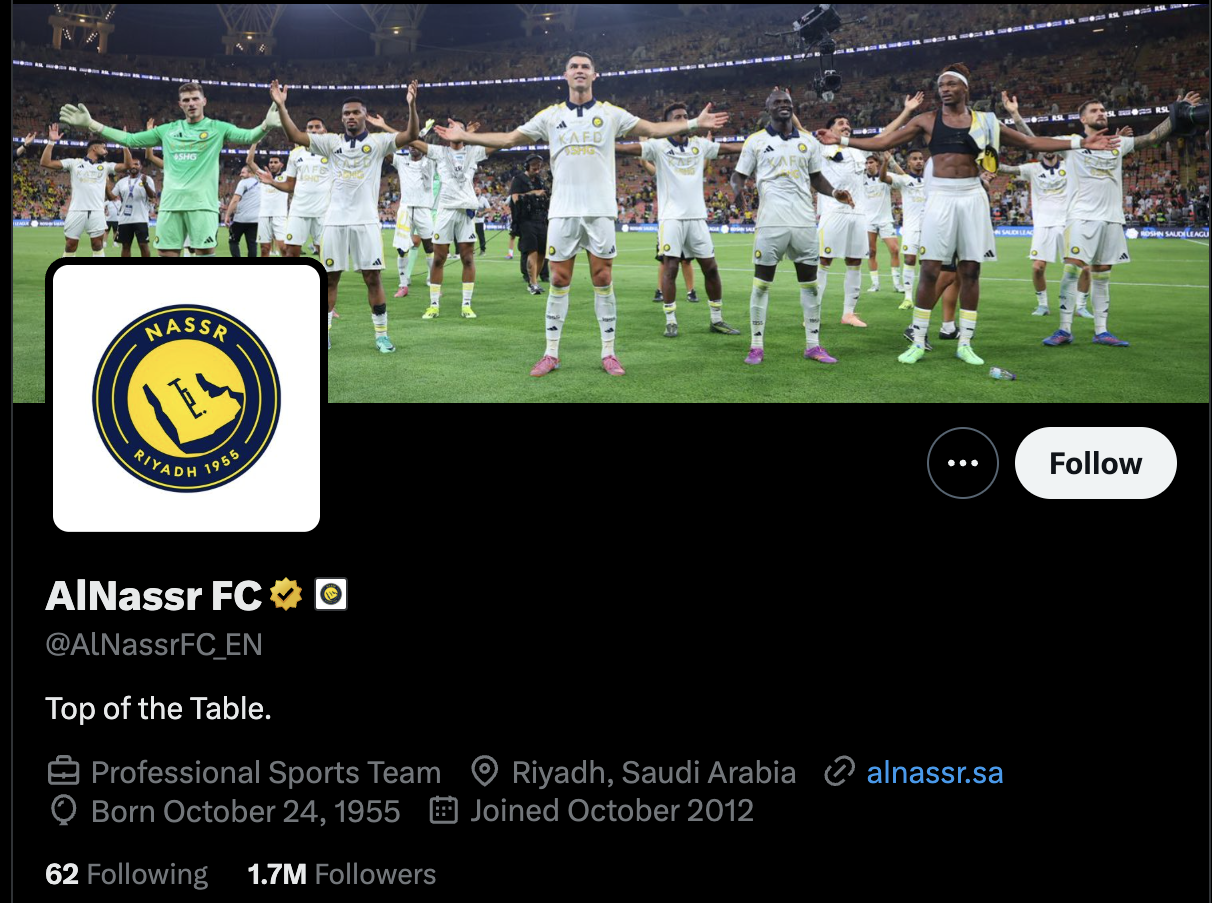This screenshot has width=1212, height=903.
Task: Open the three-dot more options menu
Action: tap(962, 463)
